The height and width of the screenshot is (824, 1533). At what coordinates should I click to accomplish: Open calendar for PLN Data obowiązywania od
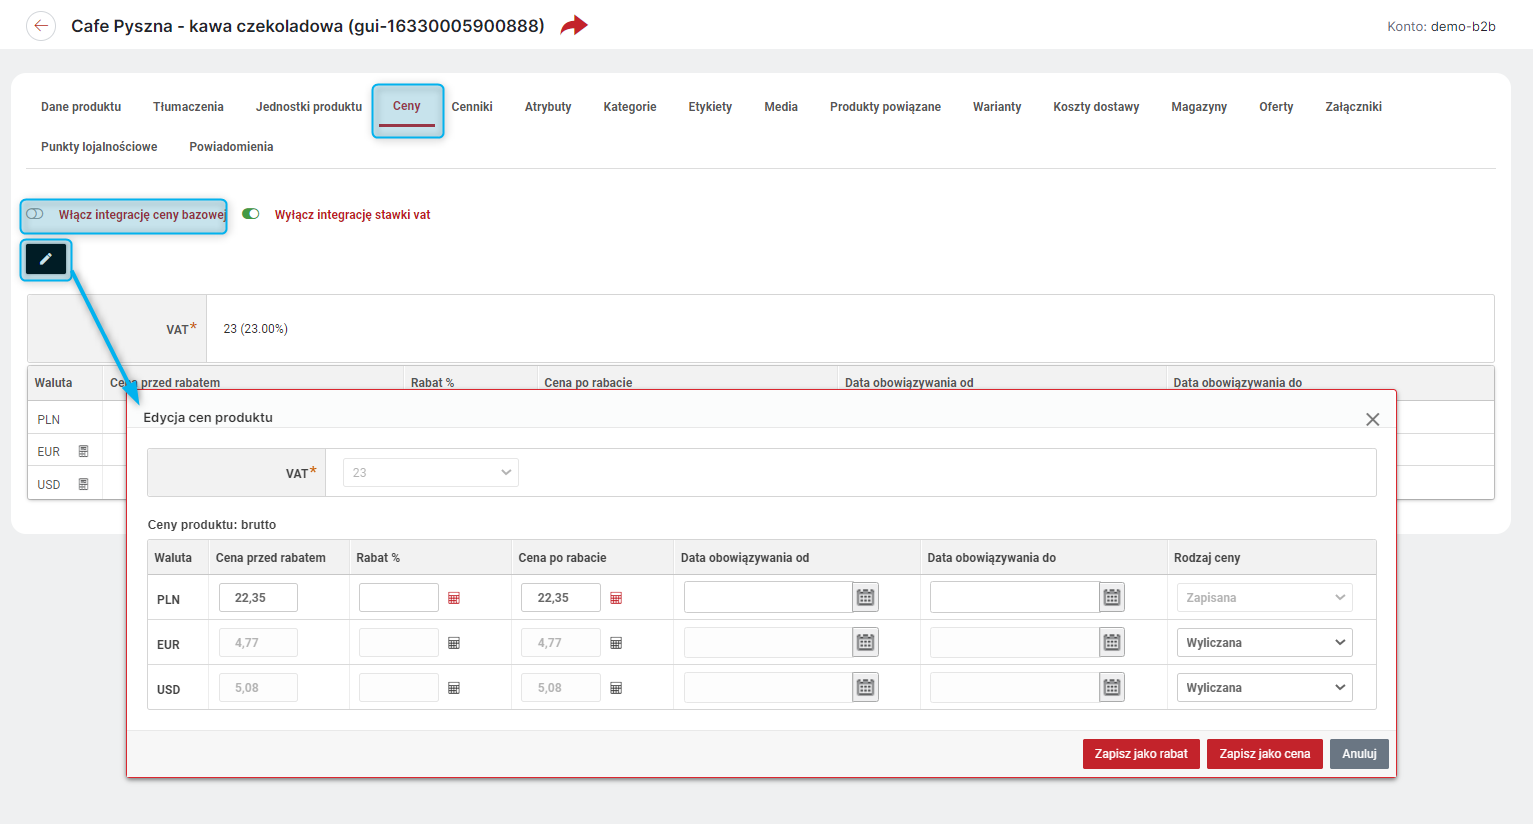pos(866,597)
